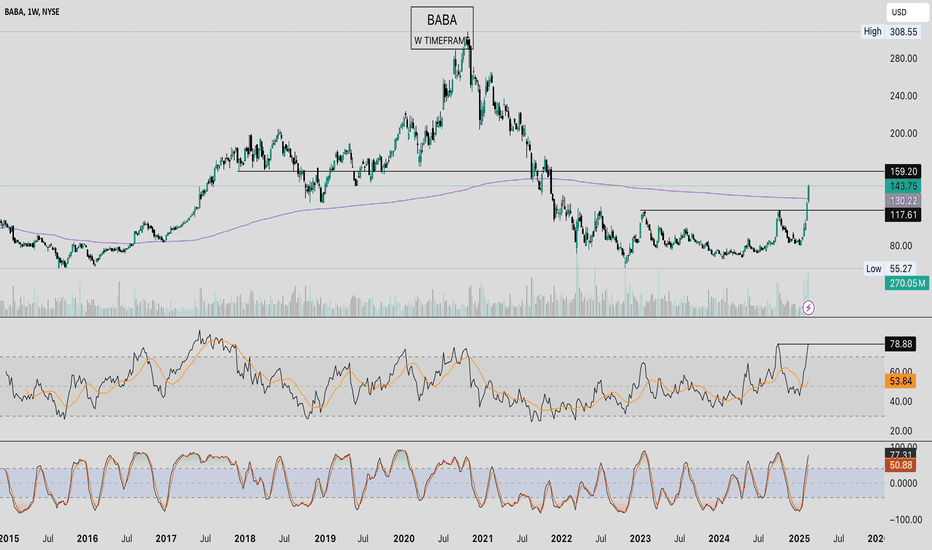Select the BABA, 1W, NYSE symbol label
Image resolution: width=932 pixels, height=550 pixels.
point(32,11)
